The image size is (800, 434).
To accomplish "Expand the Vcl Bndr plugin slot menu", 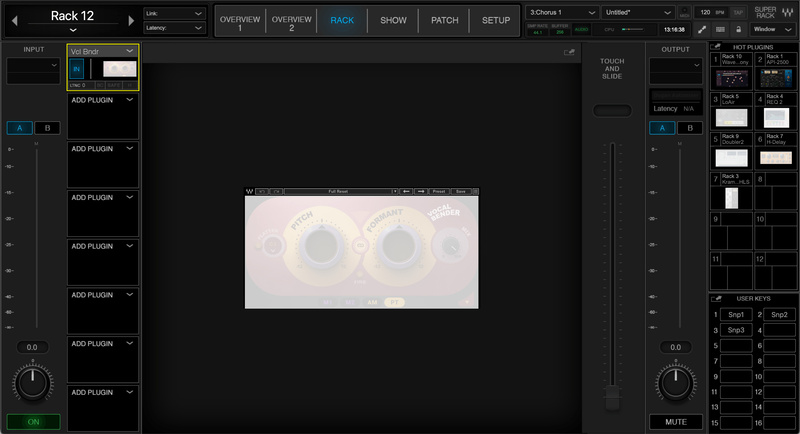I will tap(130, 52).
